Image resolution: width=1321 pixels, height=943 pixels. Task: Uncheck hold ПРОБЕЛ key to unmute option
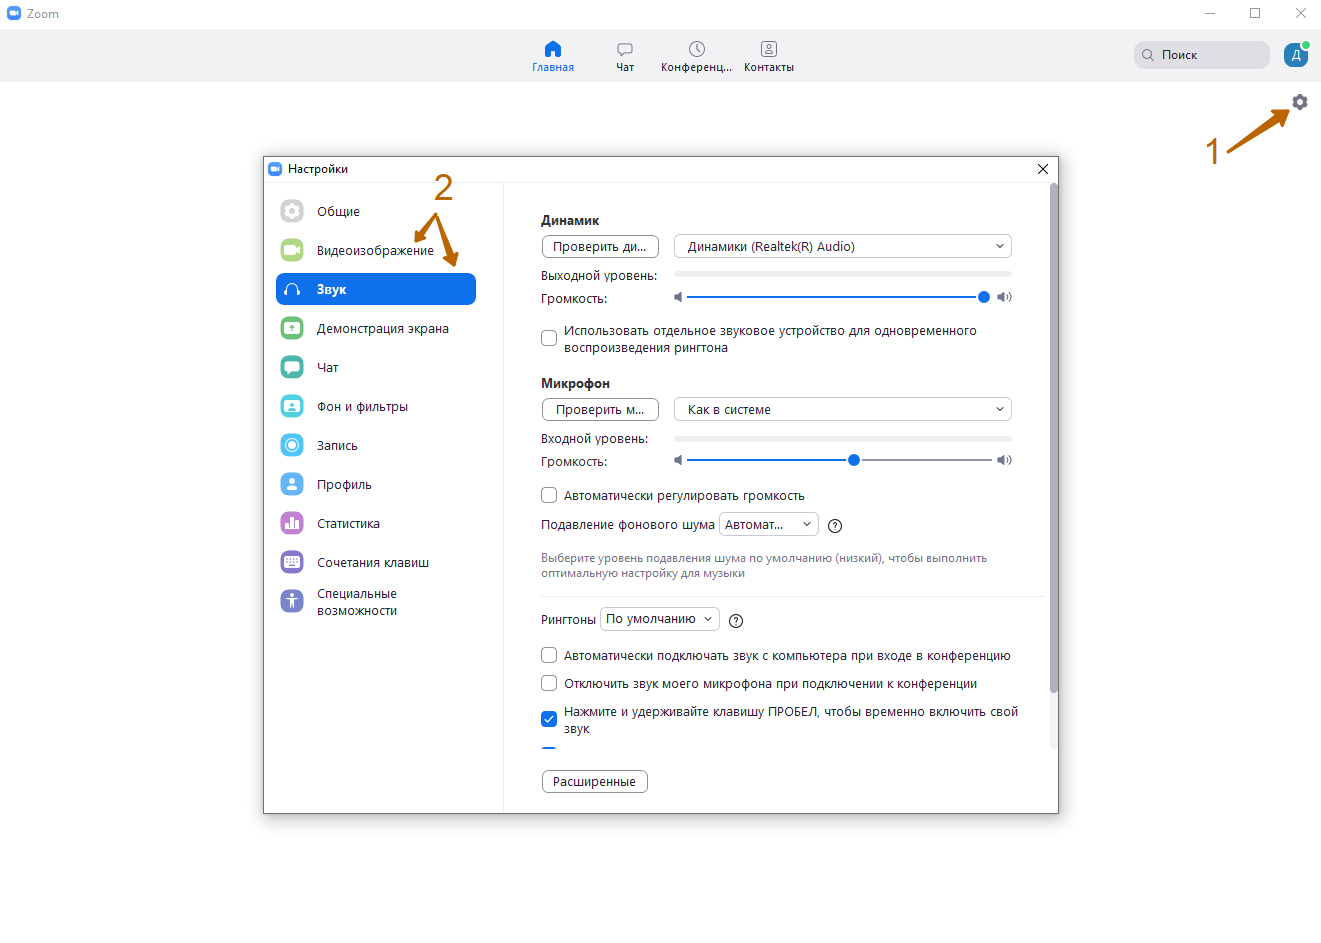coord(549,719)
